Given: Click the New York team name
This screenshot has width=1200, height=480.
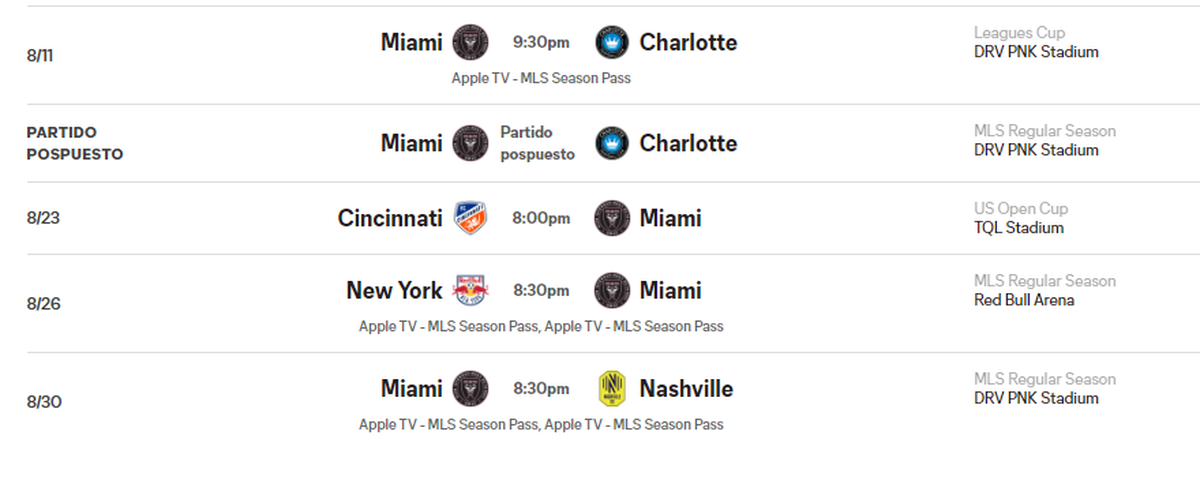Looking at the screenshot, I should click(x=394, y=290).
